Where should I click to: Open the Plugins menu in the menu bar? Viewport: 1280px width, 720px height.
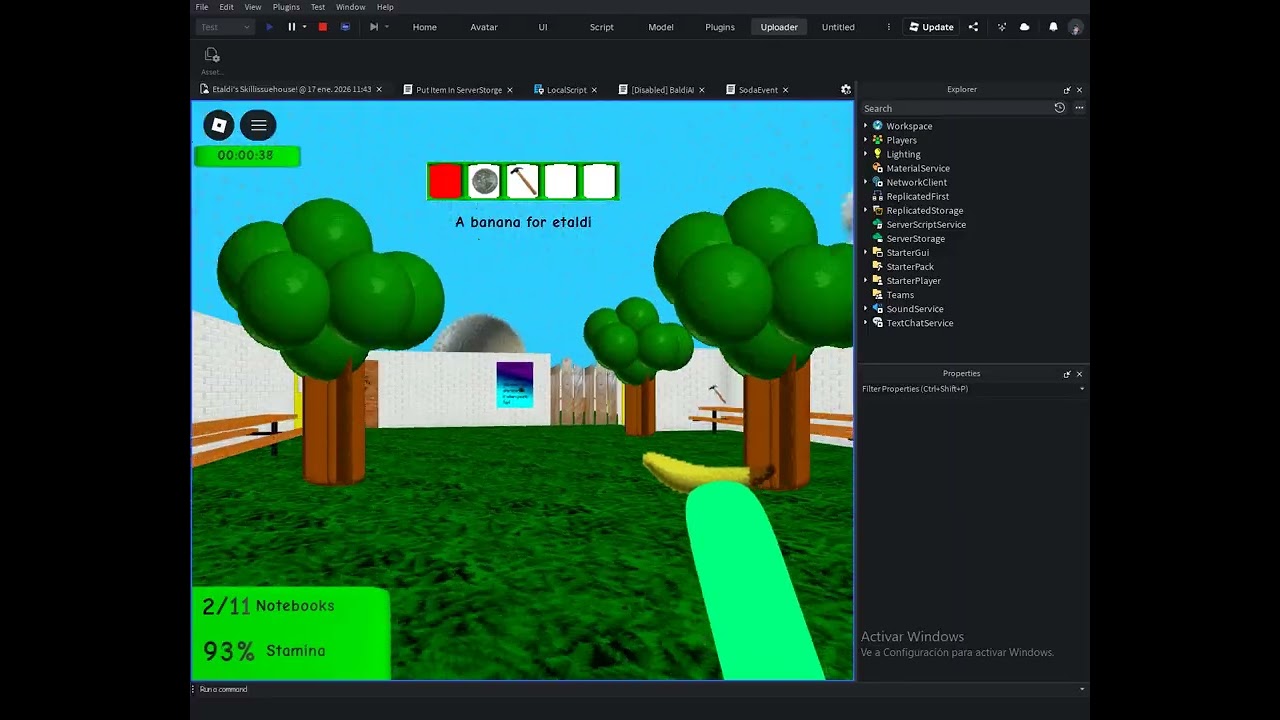[x=286, y=7]
